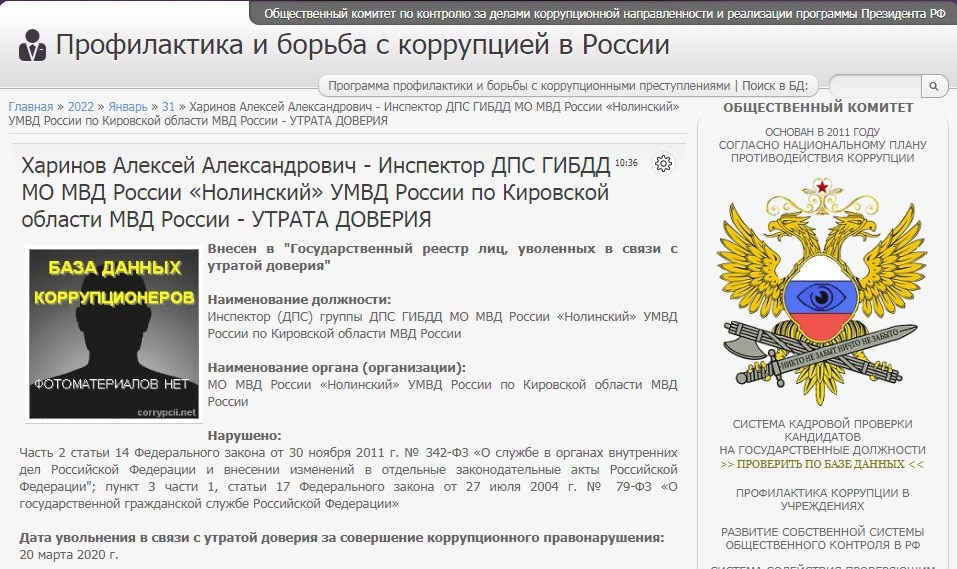The height and width of the screenshot is (569, 957).
Task: Click the 'Наименование должности:' label
Action: click(299, 300)
